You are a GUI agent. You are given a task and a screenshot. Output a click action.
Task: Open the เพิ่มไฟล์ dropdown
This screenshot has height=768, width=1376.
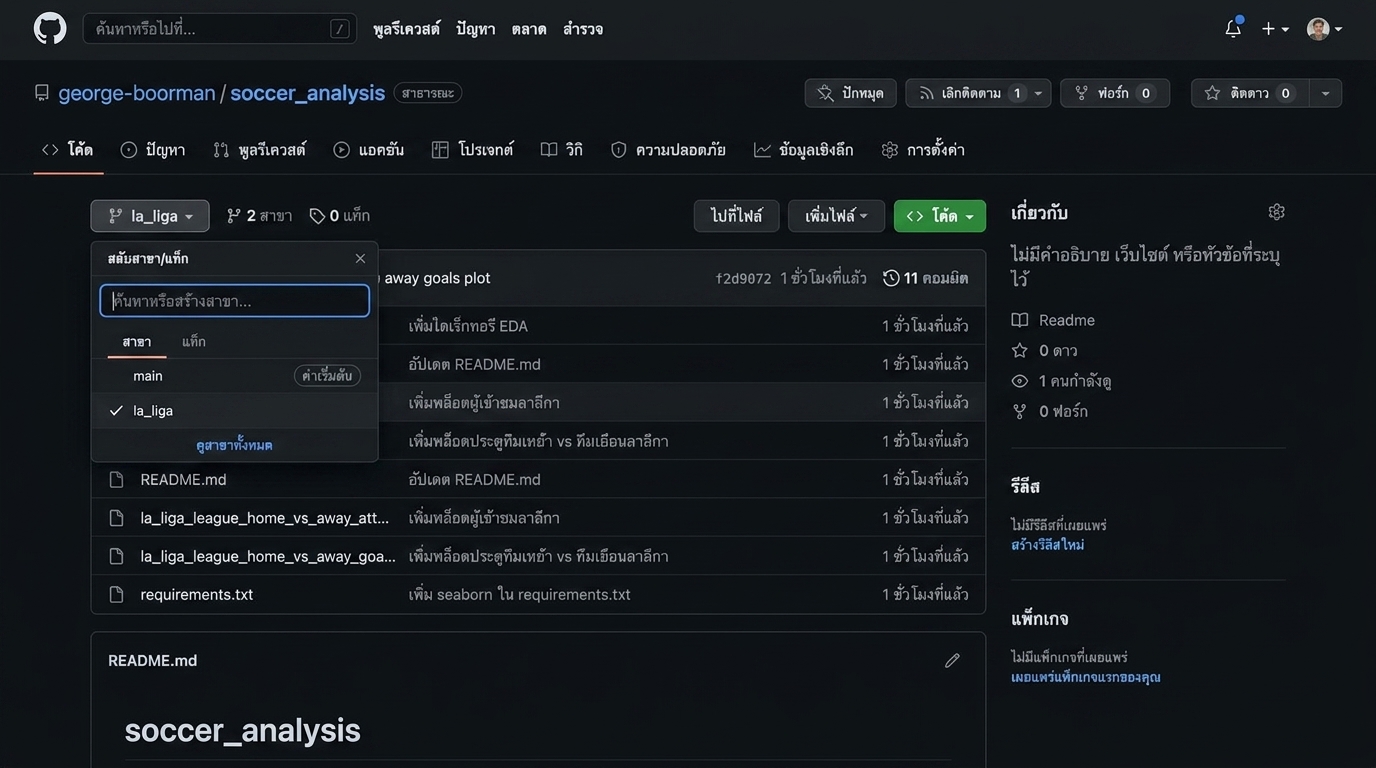coord(837,216)
